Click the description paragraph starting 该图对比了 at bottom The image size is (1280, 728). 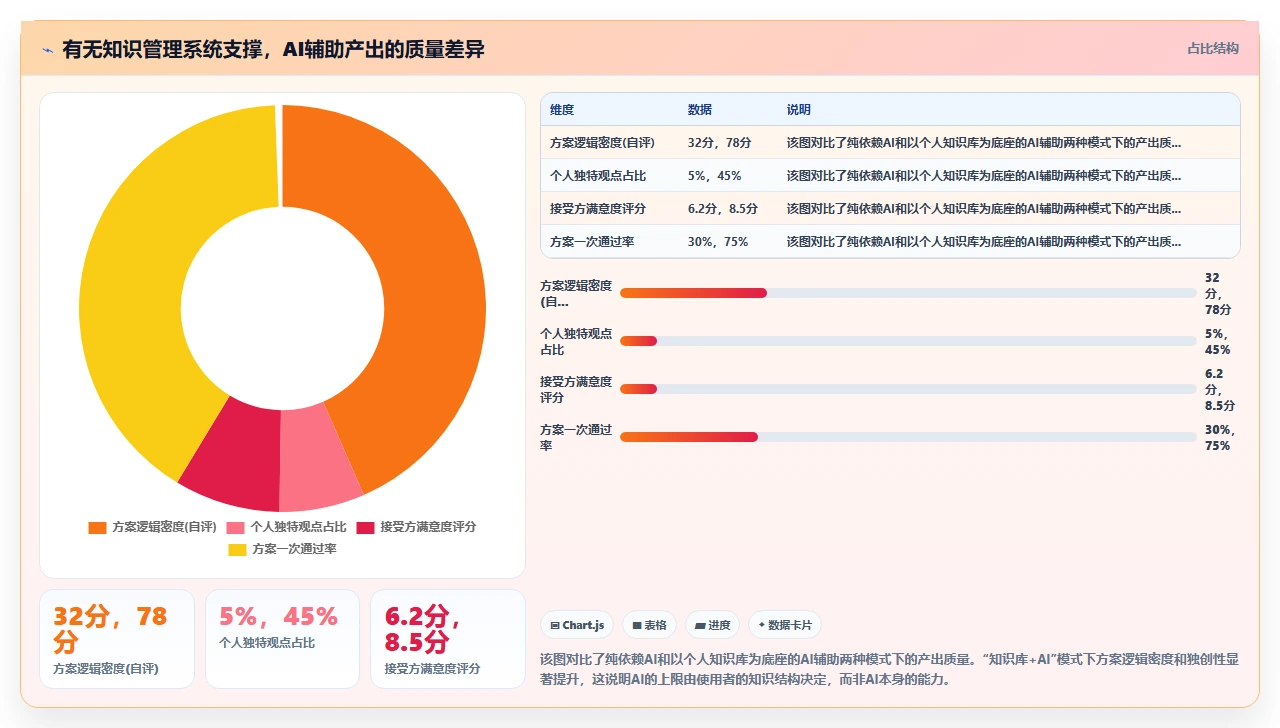pyautogui.click(x=889, y=669)
